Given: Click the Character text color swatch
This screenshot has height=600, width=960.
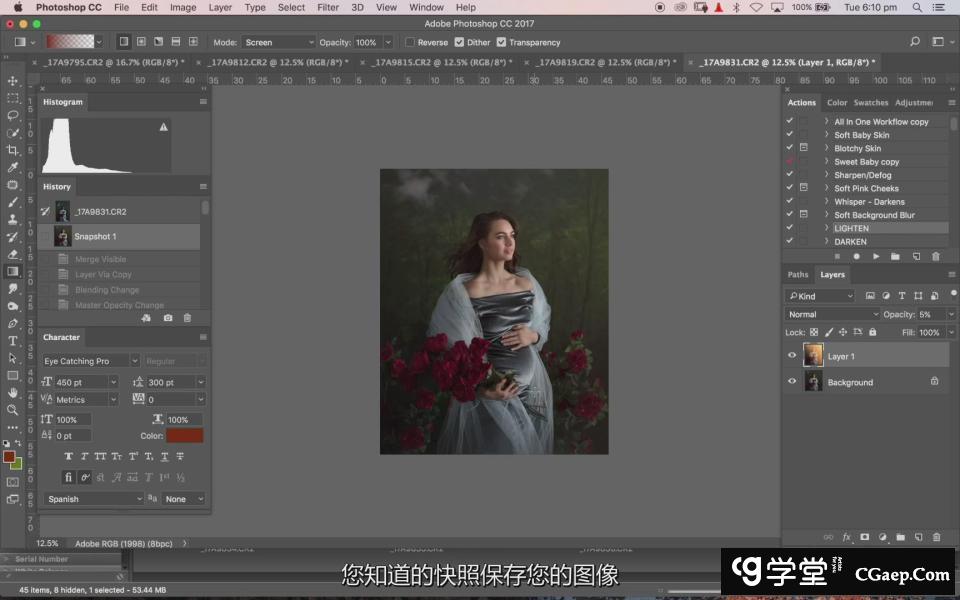Looking at the screenshot, I should point(185,436).
